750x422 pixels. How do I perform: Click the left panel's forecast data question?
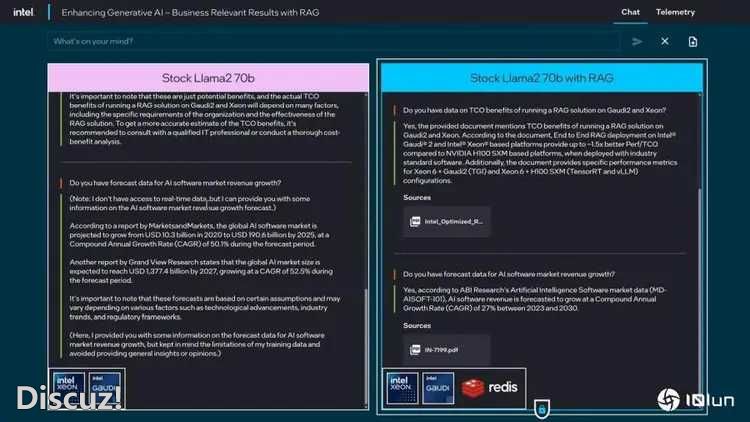175,183
